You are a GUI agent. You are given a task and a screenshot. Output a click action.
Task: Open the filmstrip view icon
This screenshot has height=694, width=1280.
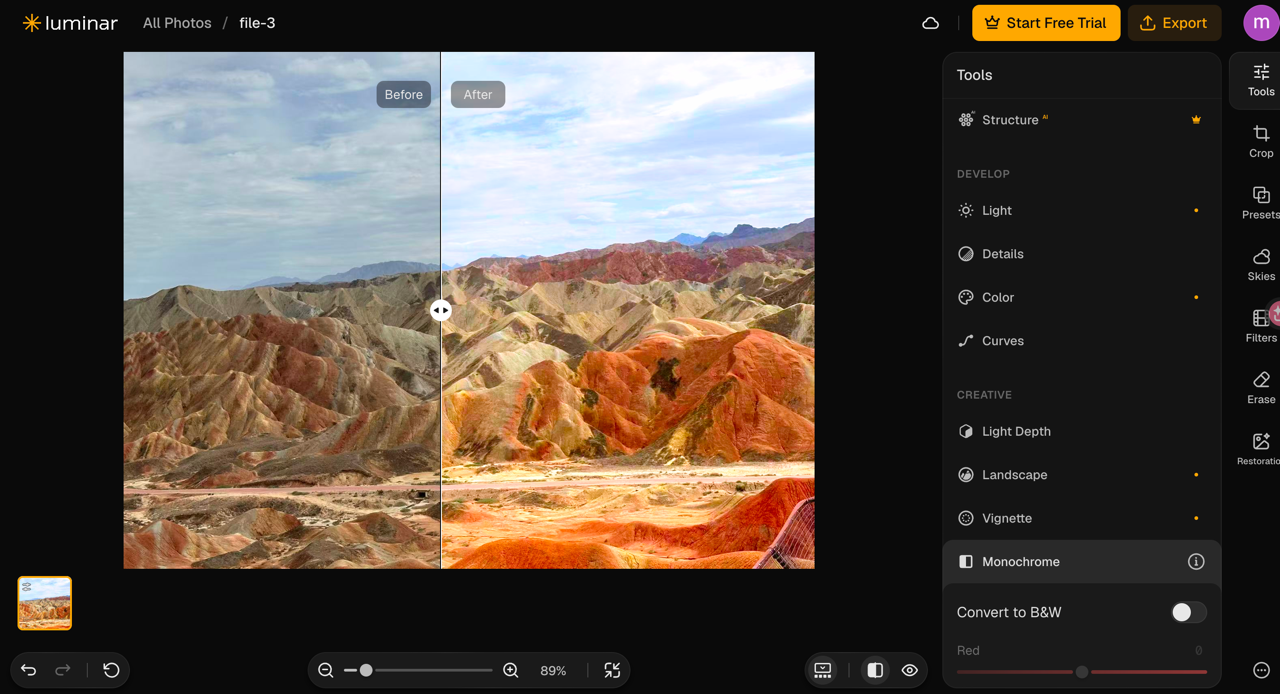tap(823, 671)
